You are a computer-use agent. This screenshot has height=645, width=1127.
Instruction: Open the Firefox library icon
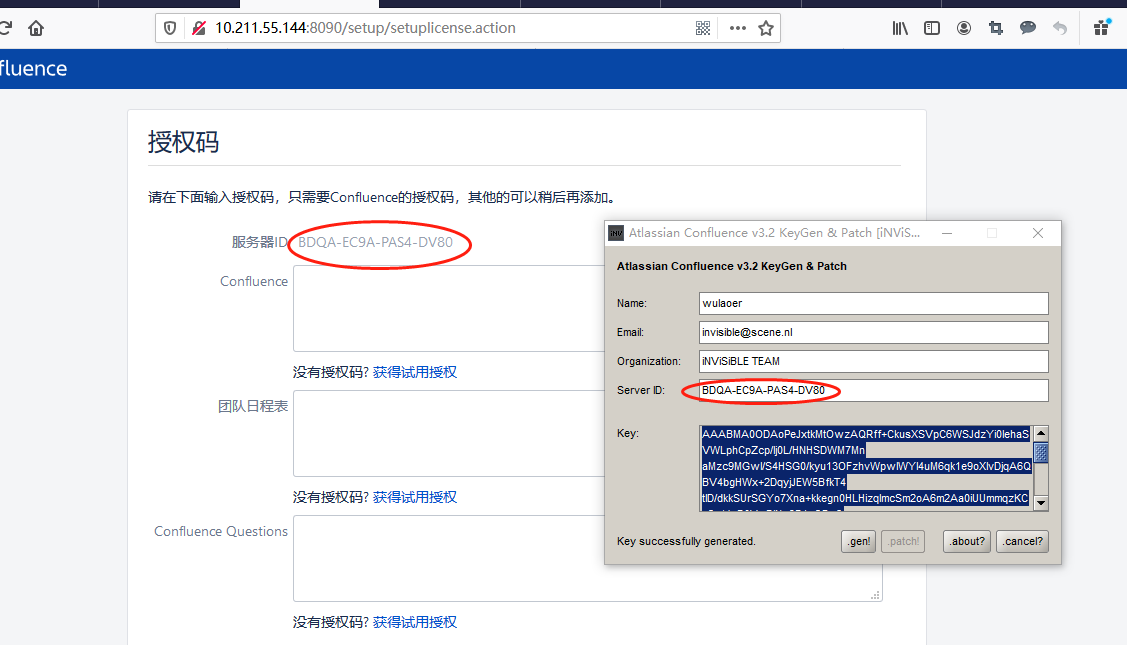(x=900, y=28)
